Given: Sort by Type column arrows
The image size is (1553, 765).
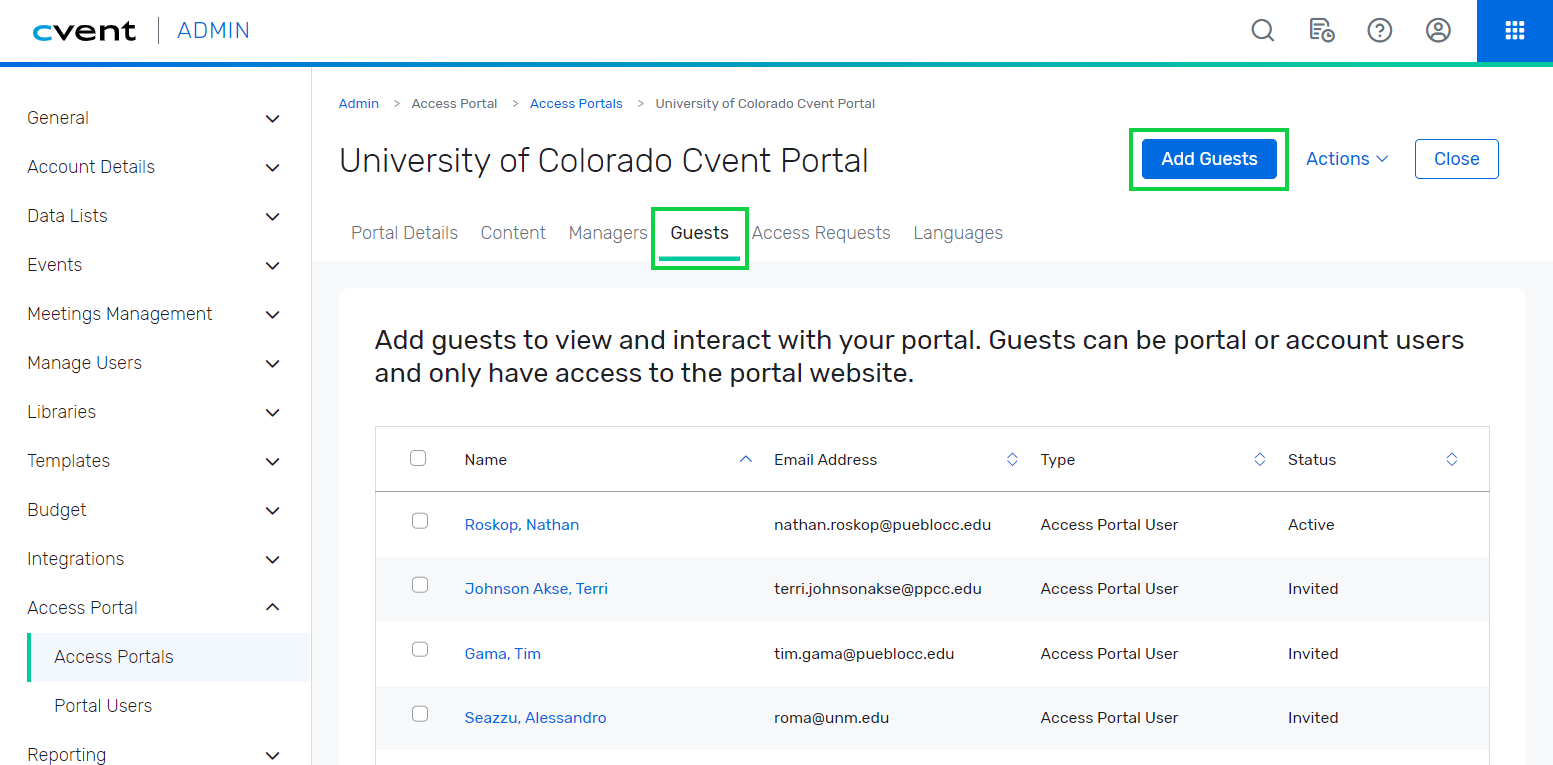Looking at the screenshot, I should [x=1260, y=460].
